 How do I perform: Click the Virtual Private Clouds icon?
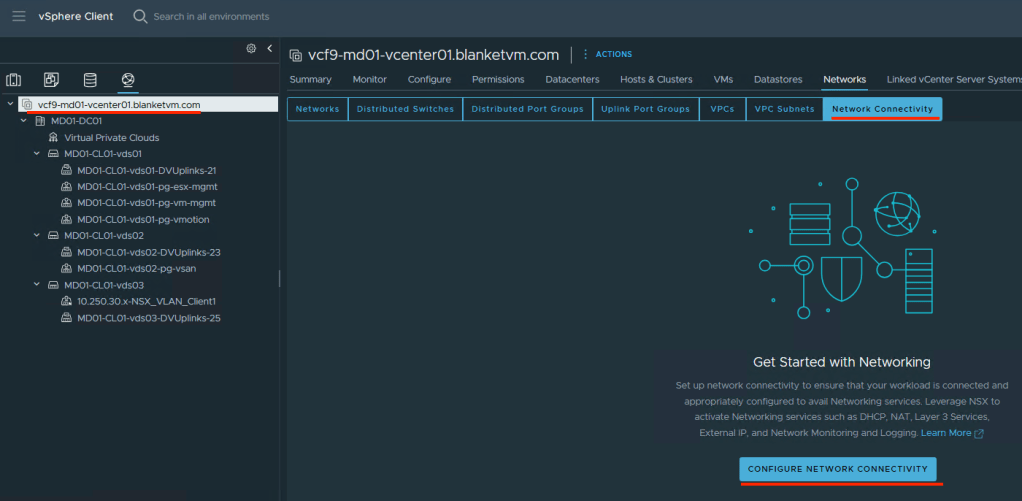click(x=53, y=137)
